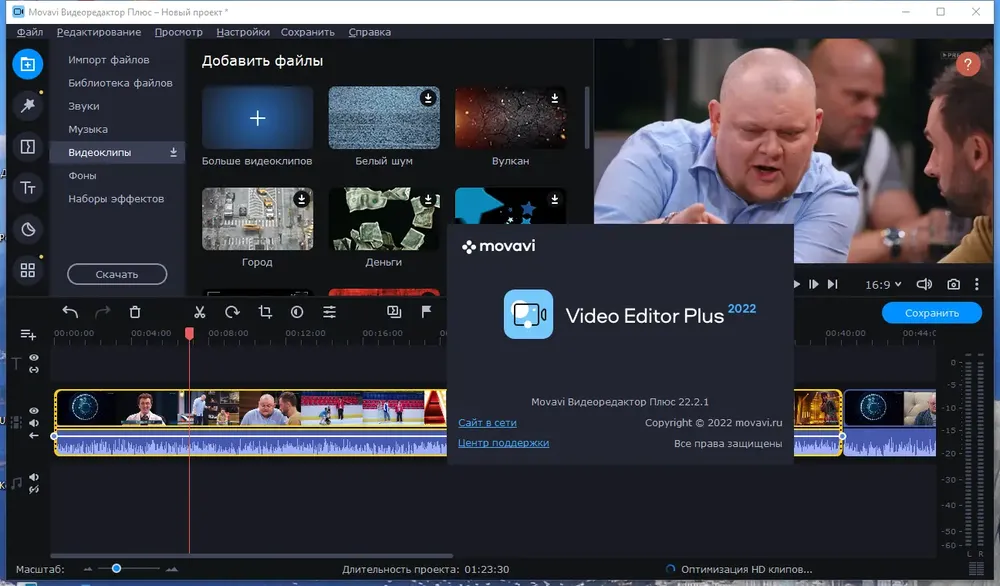
Task: Open the file import tab icon
Action: [x=27, y=64]
